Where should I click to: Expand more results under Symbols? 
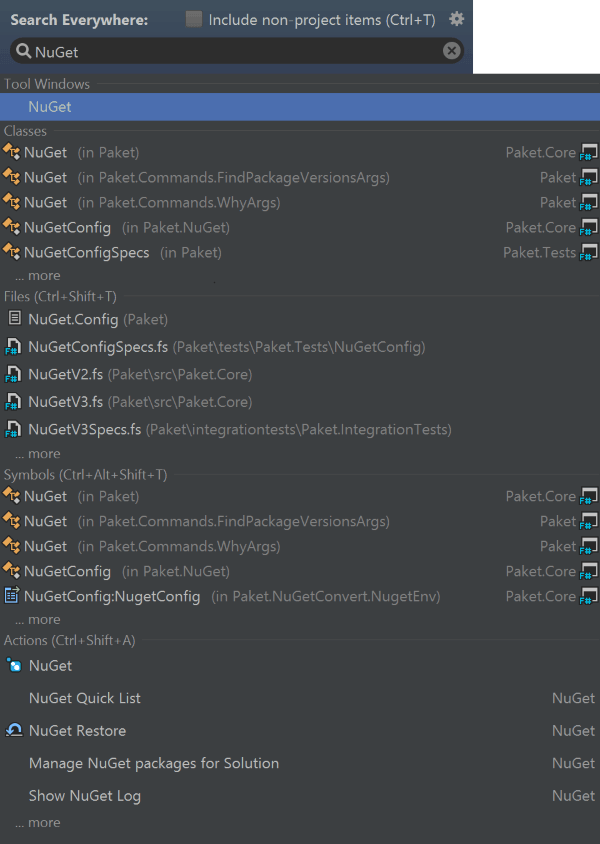click(x=36, y=619)
